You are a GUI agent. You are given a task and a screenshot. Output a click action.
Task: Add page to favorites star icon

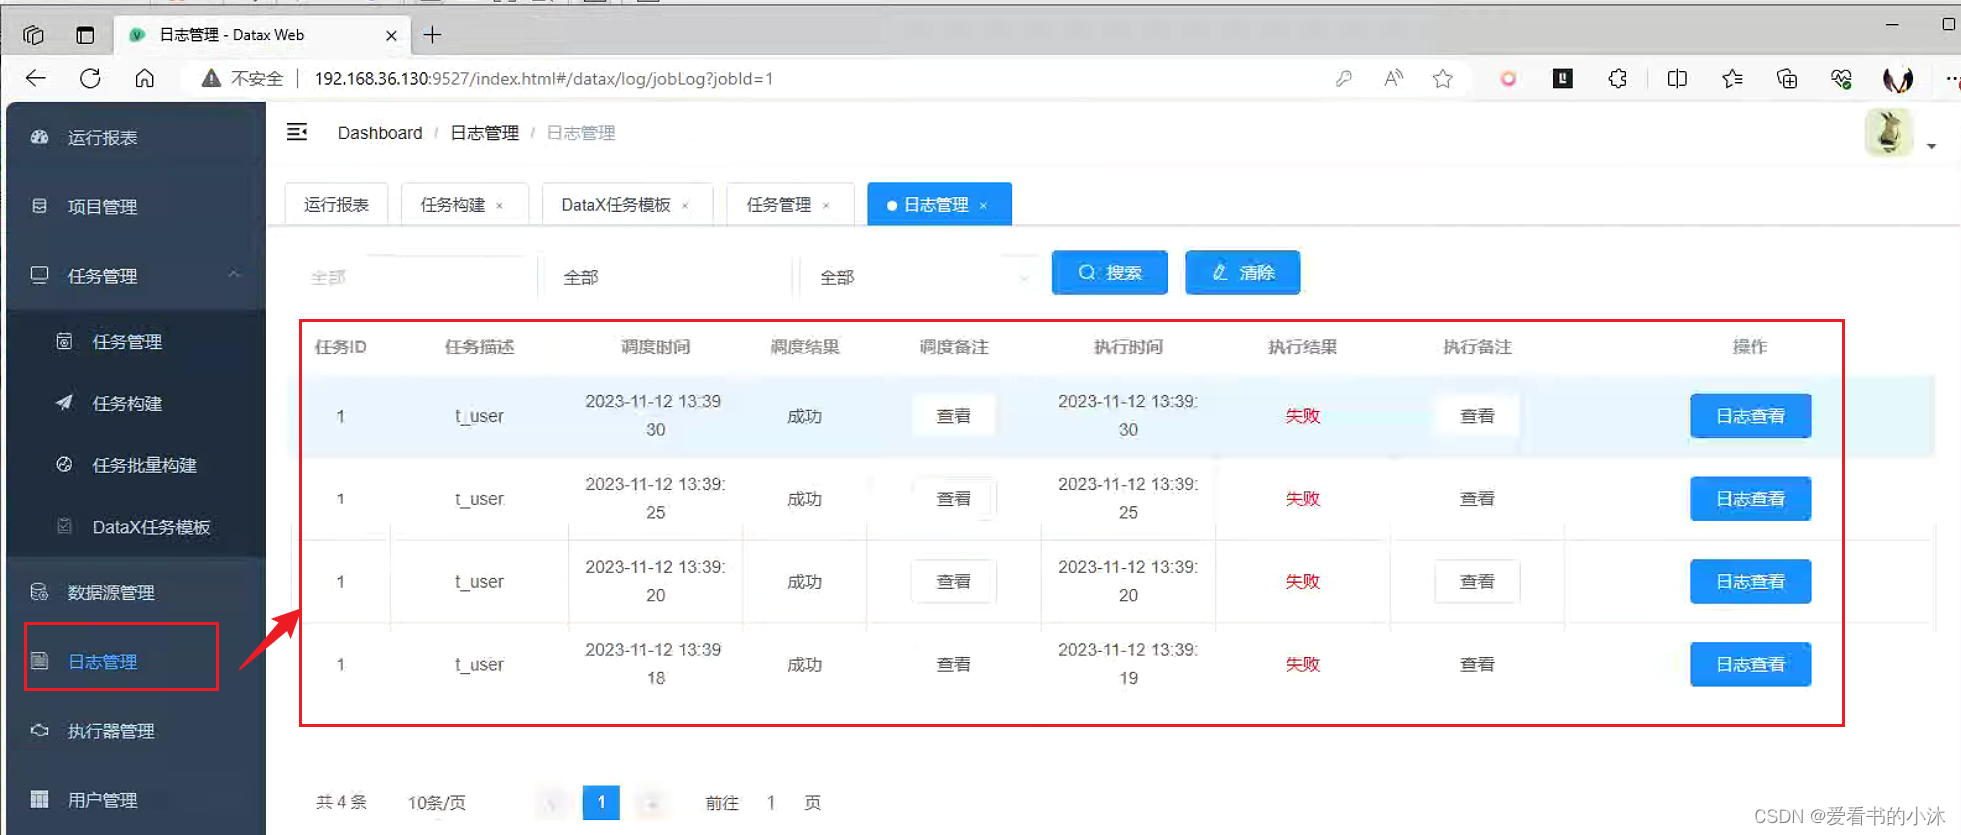[1442, 78]
